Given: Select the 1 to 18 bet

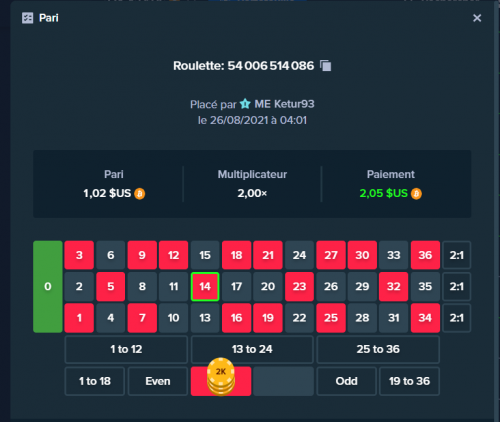Looking at the screenshot, I should point(95,381).
